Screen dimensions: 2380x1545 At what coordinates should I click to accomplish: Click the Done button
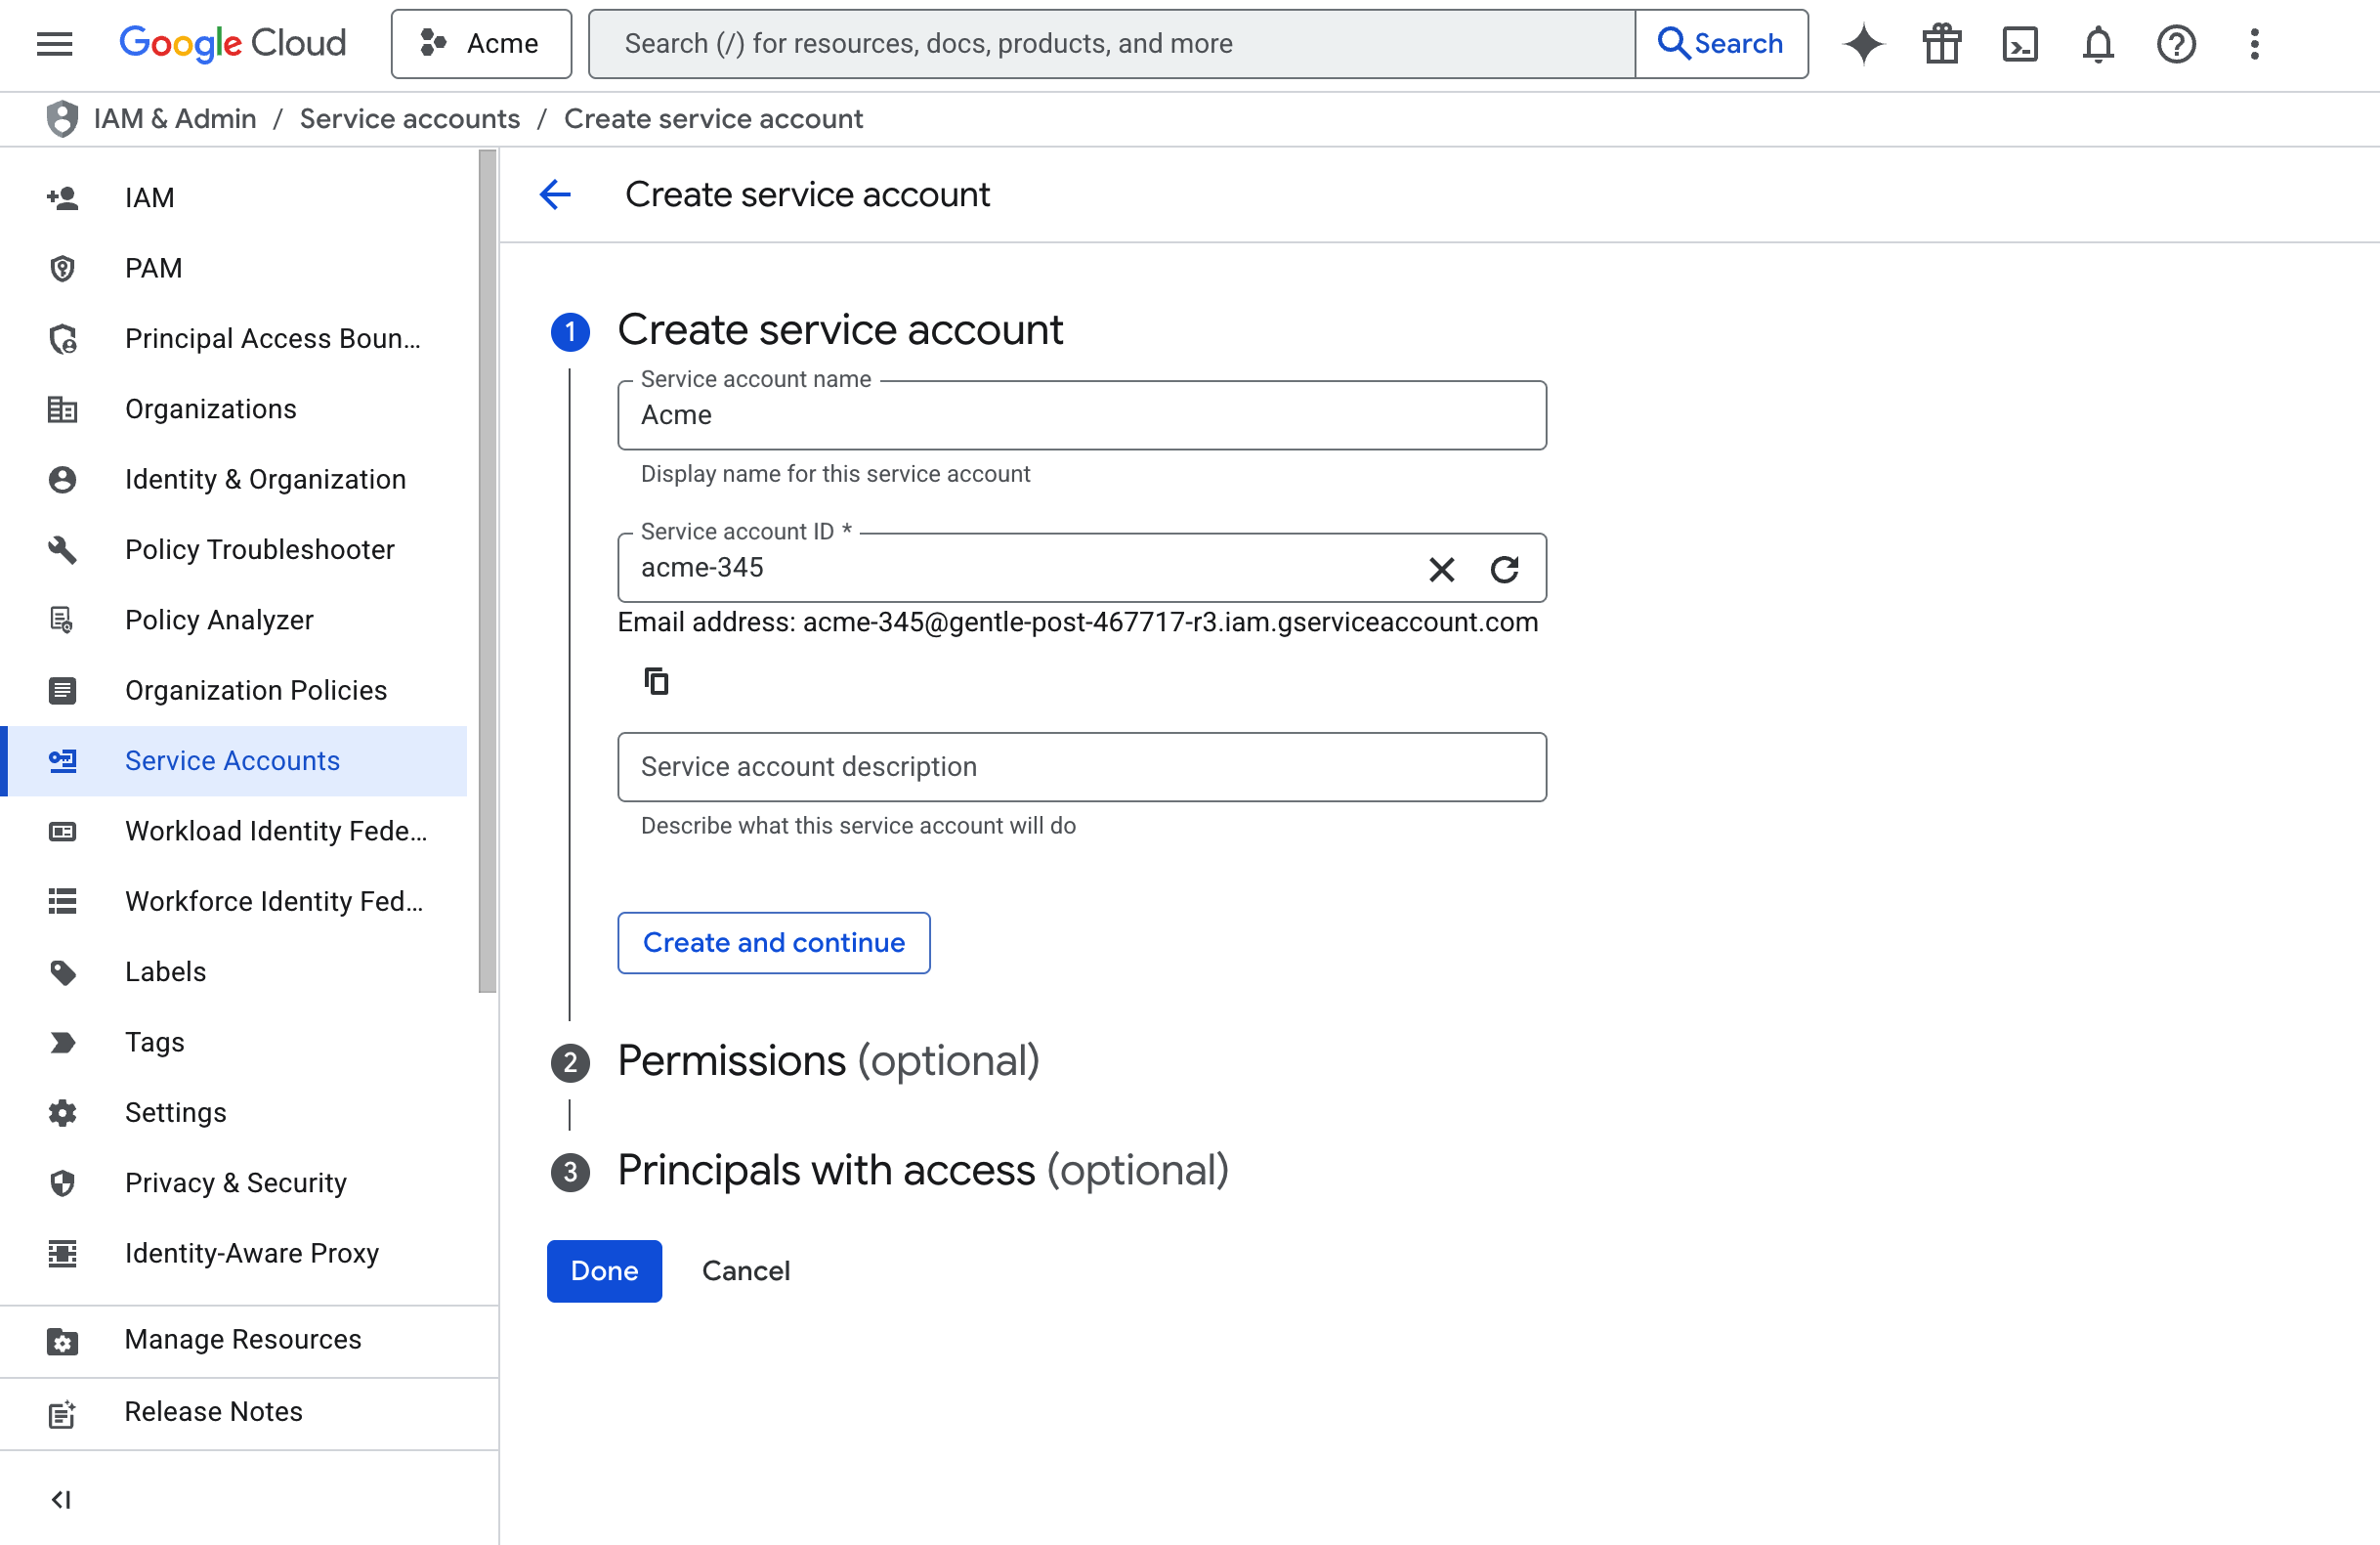point(604,1271)
